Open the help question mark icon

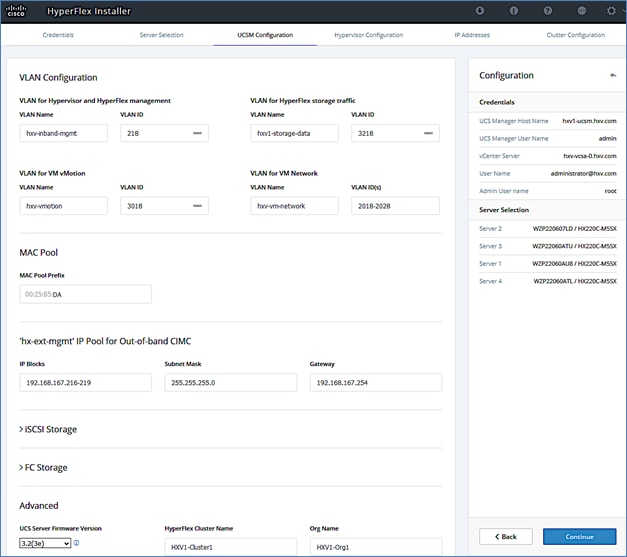tap(548, 11)
